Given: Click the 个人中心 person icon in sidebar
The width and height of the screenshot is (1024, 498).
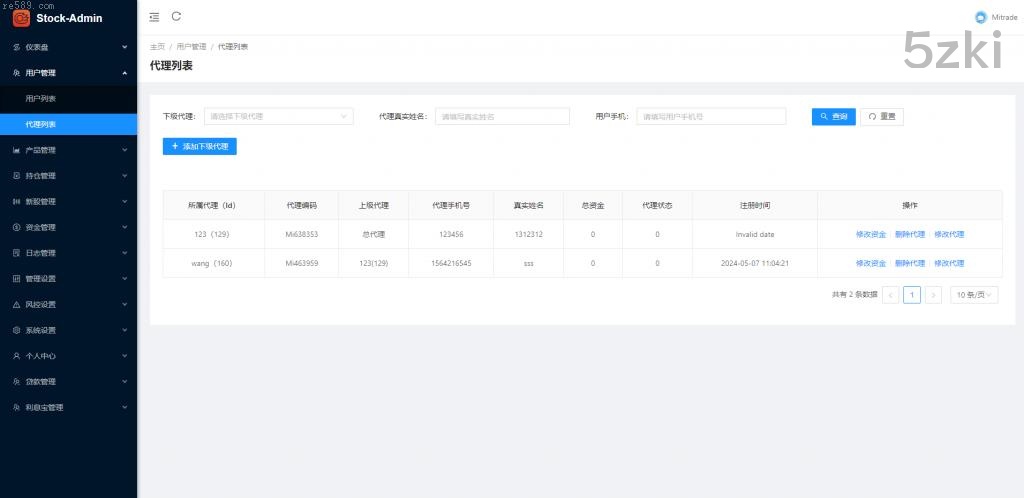Looking at the screenshot, I should (16, 356).
